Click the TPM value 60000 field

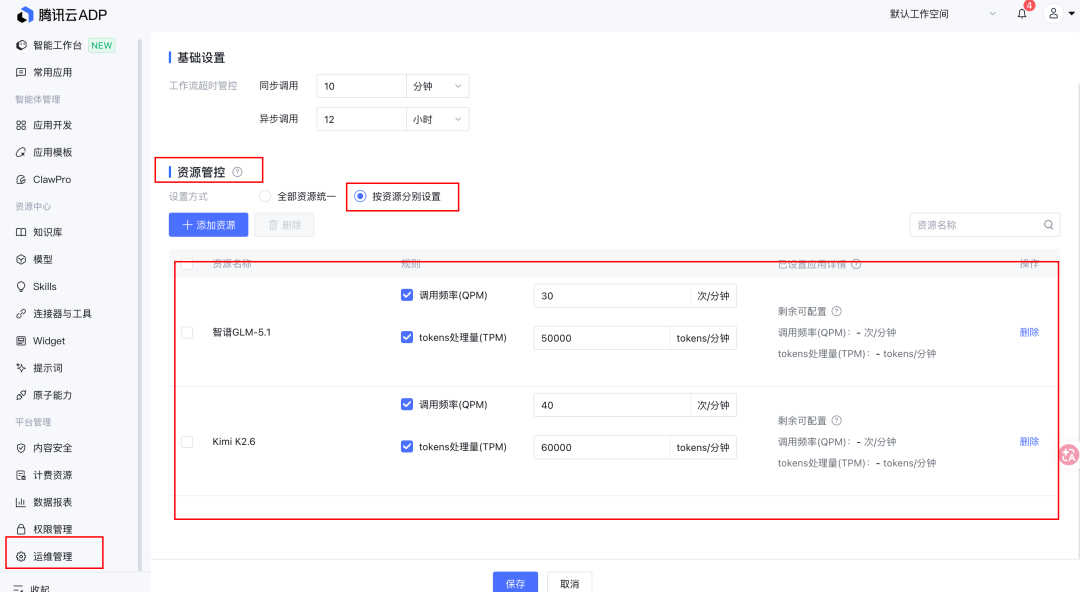pos(601,447)
